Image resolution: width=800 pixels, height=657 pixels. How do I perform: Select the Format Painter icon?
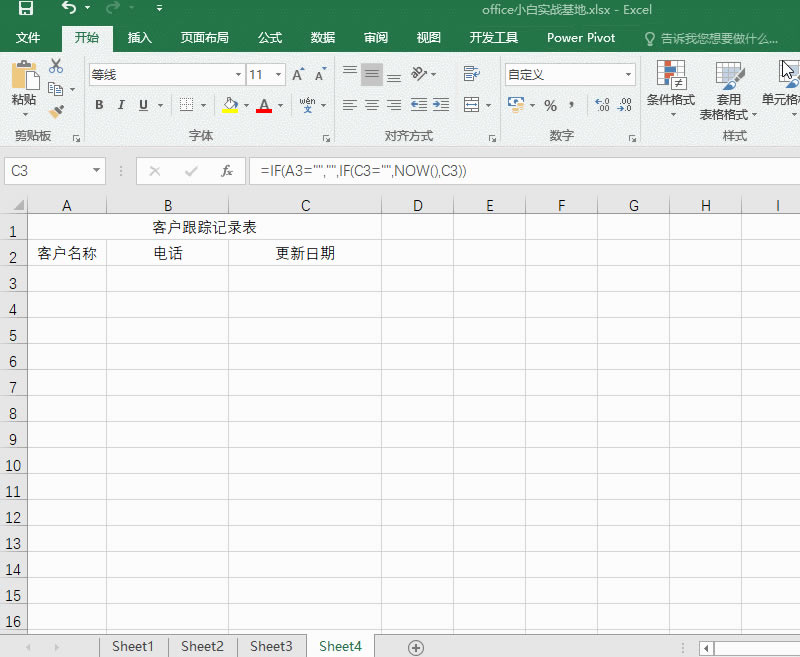point(57,111)
